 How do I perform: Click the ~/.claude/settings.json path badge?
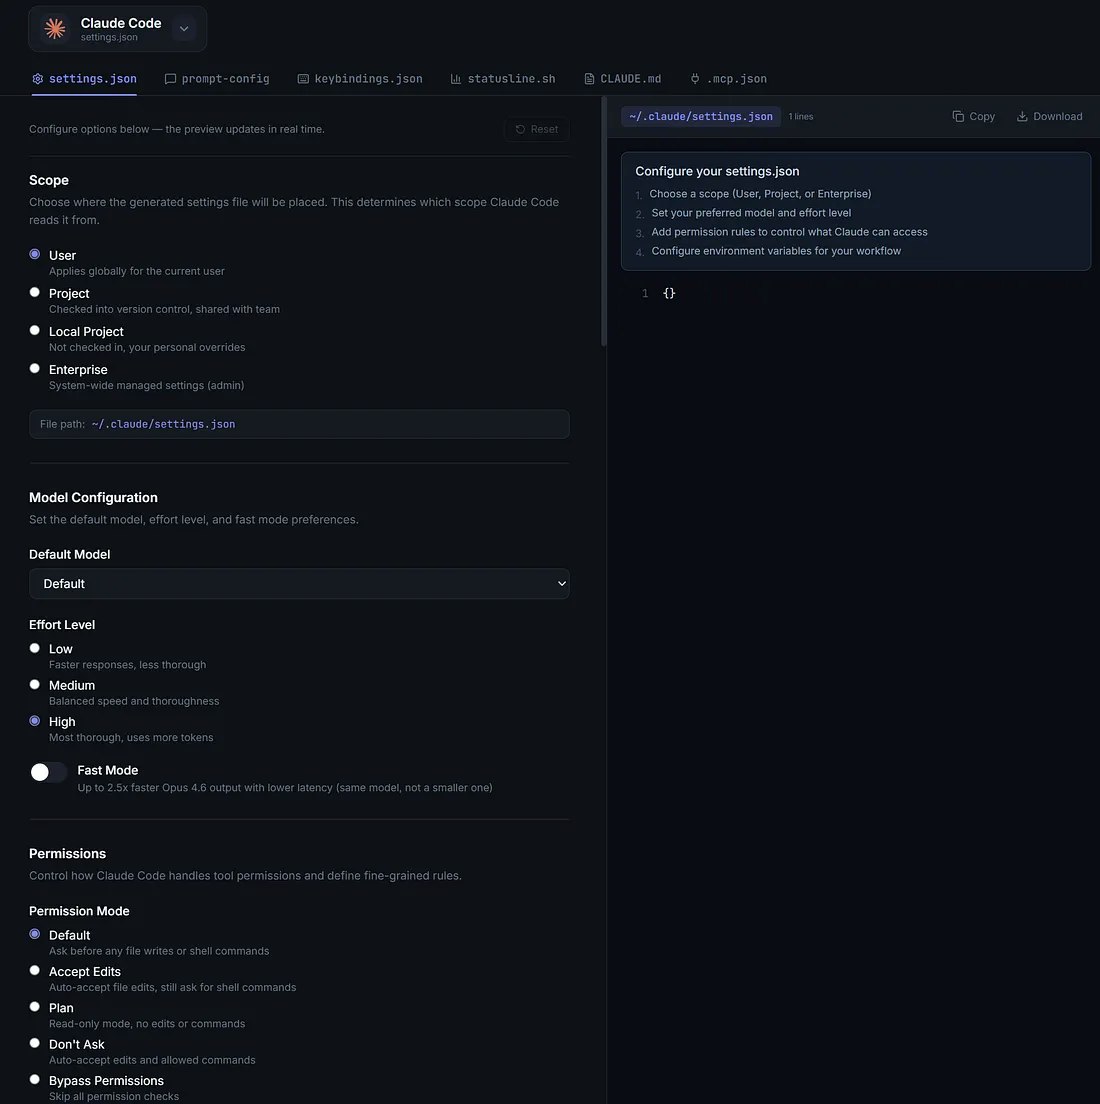700,116
